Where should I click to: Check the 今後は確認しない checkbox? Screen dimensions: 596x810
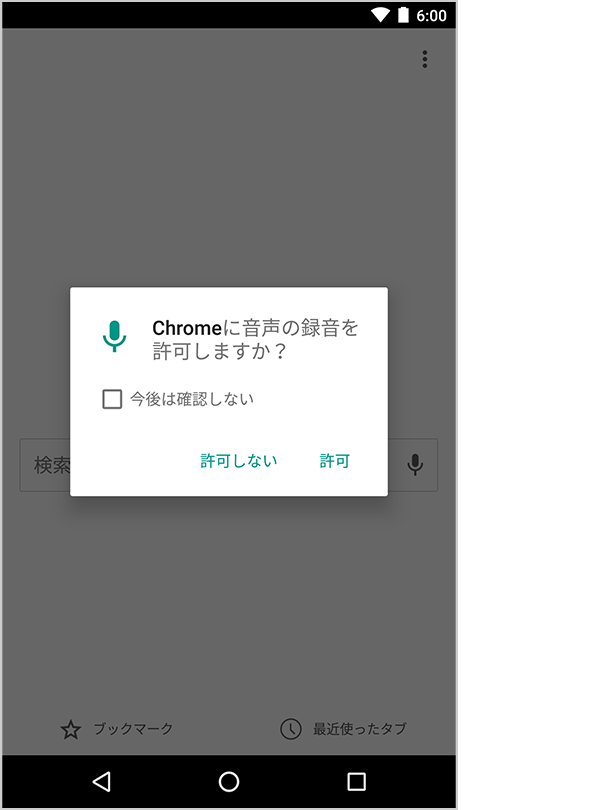[112, 399]
